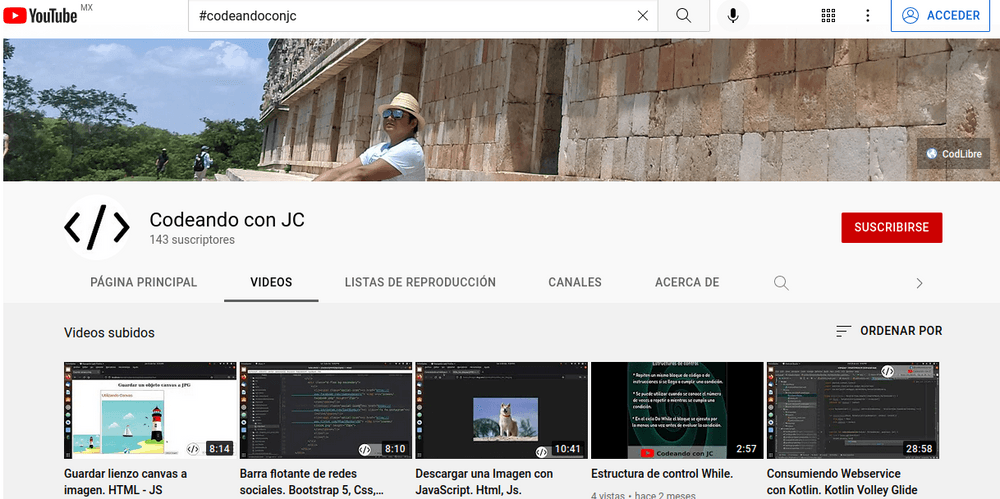
Task: Go to the CANALES tab
Action: [x=575, y=283]
